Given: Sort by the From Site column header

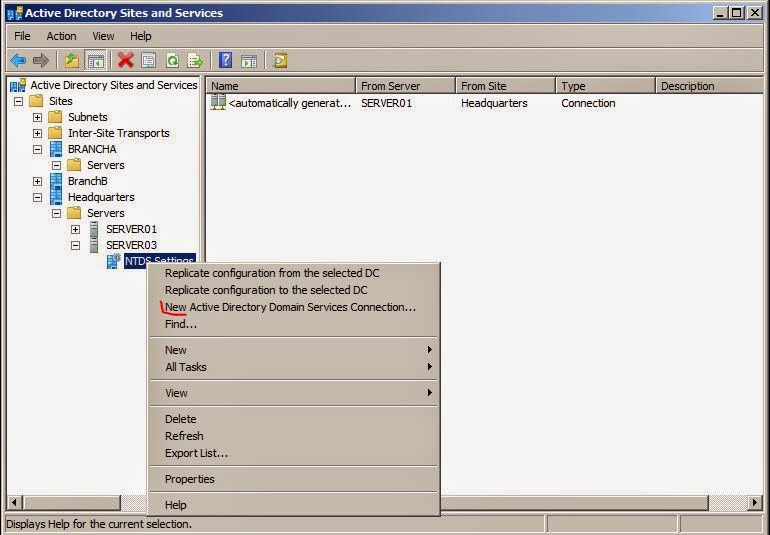Looking at the screenshot, I should [506, 85].
